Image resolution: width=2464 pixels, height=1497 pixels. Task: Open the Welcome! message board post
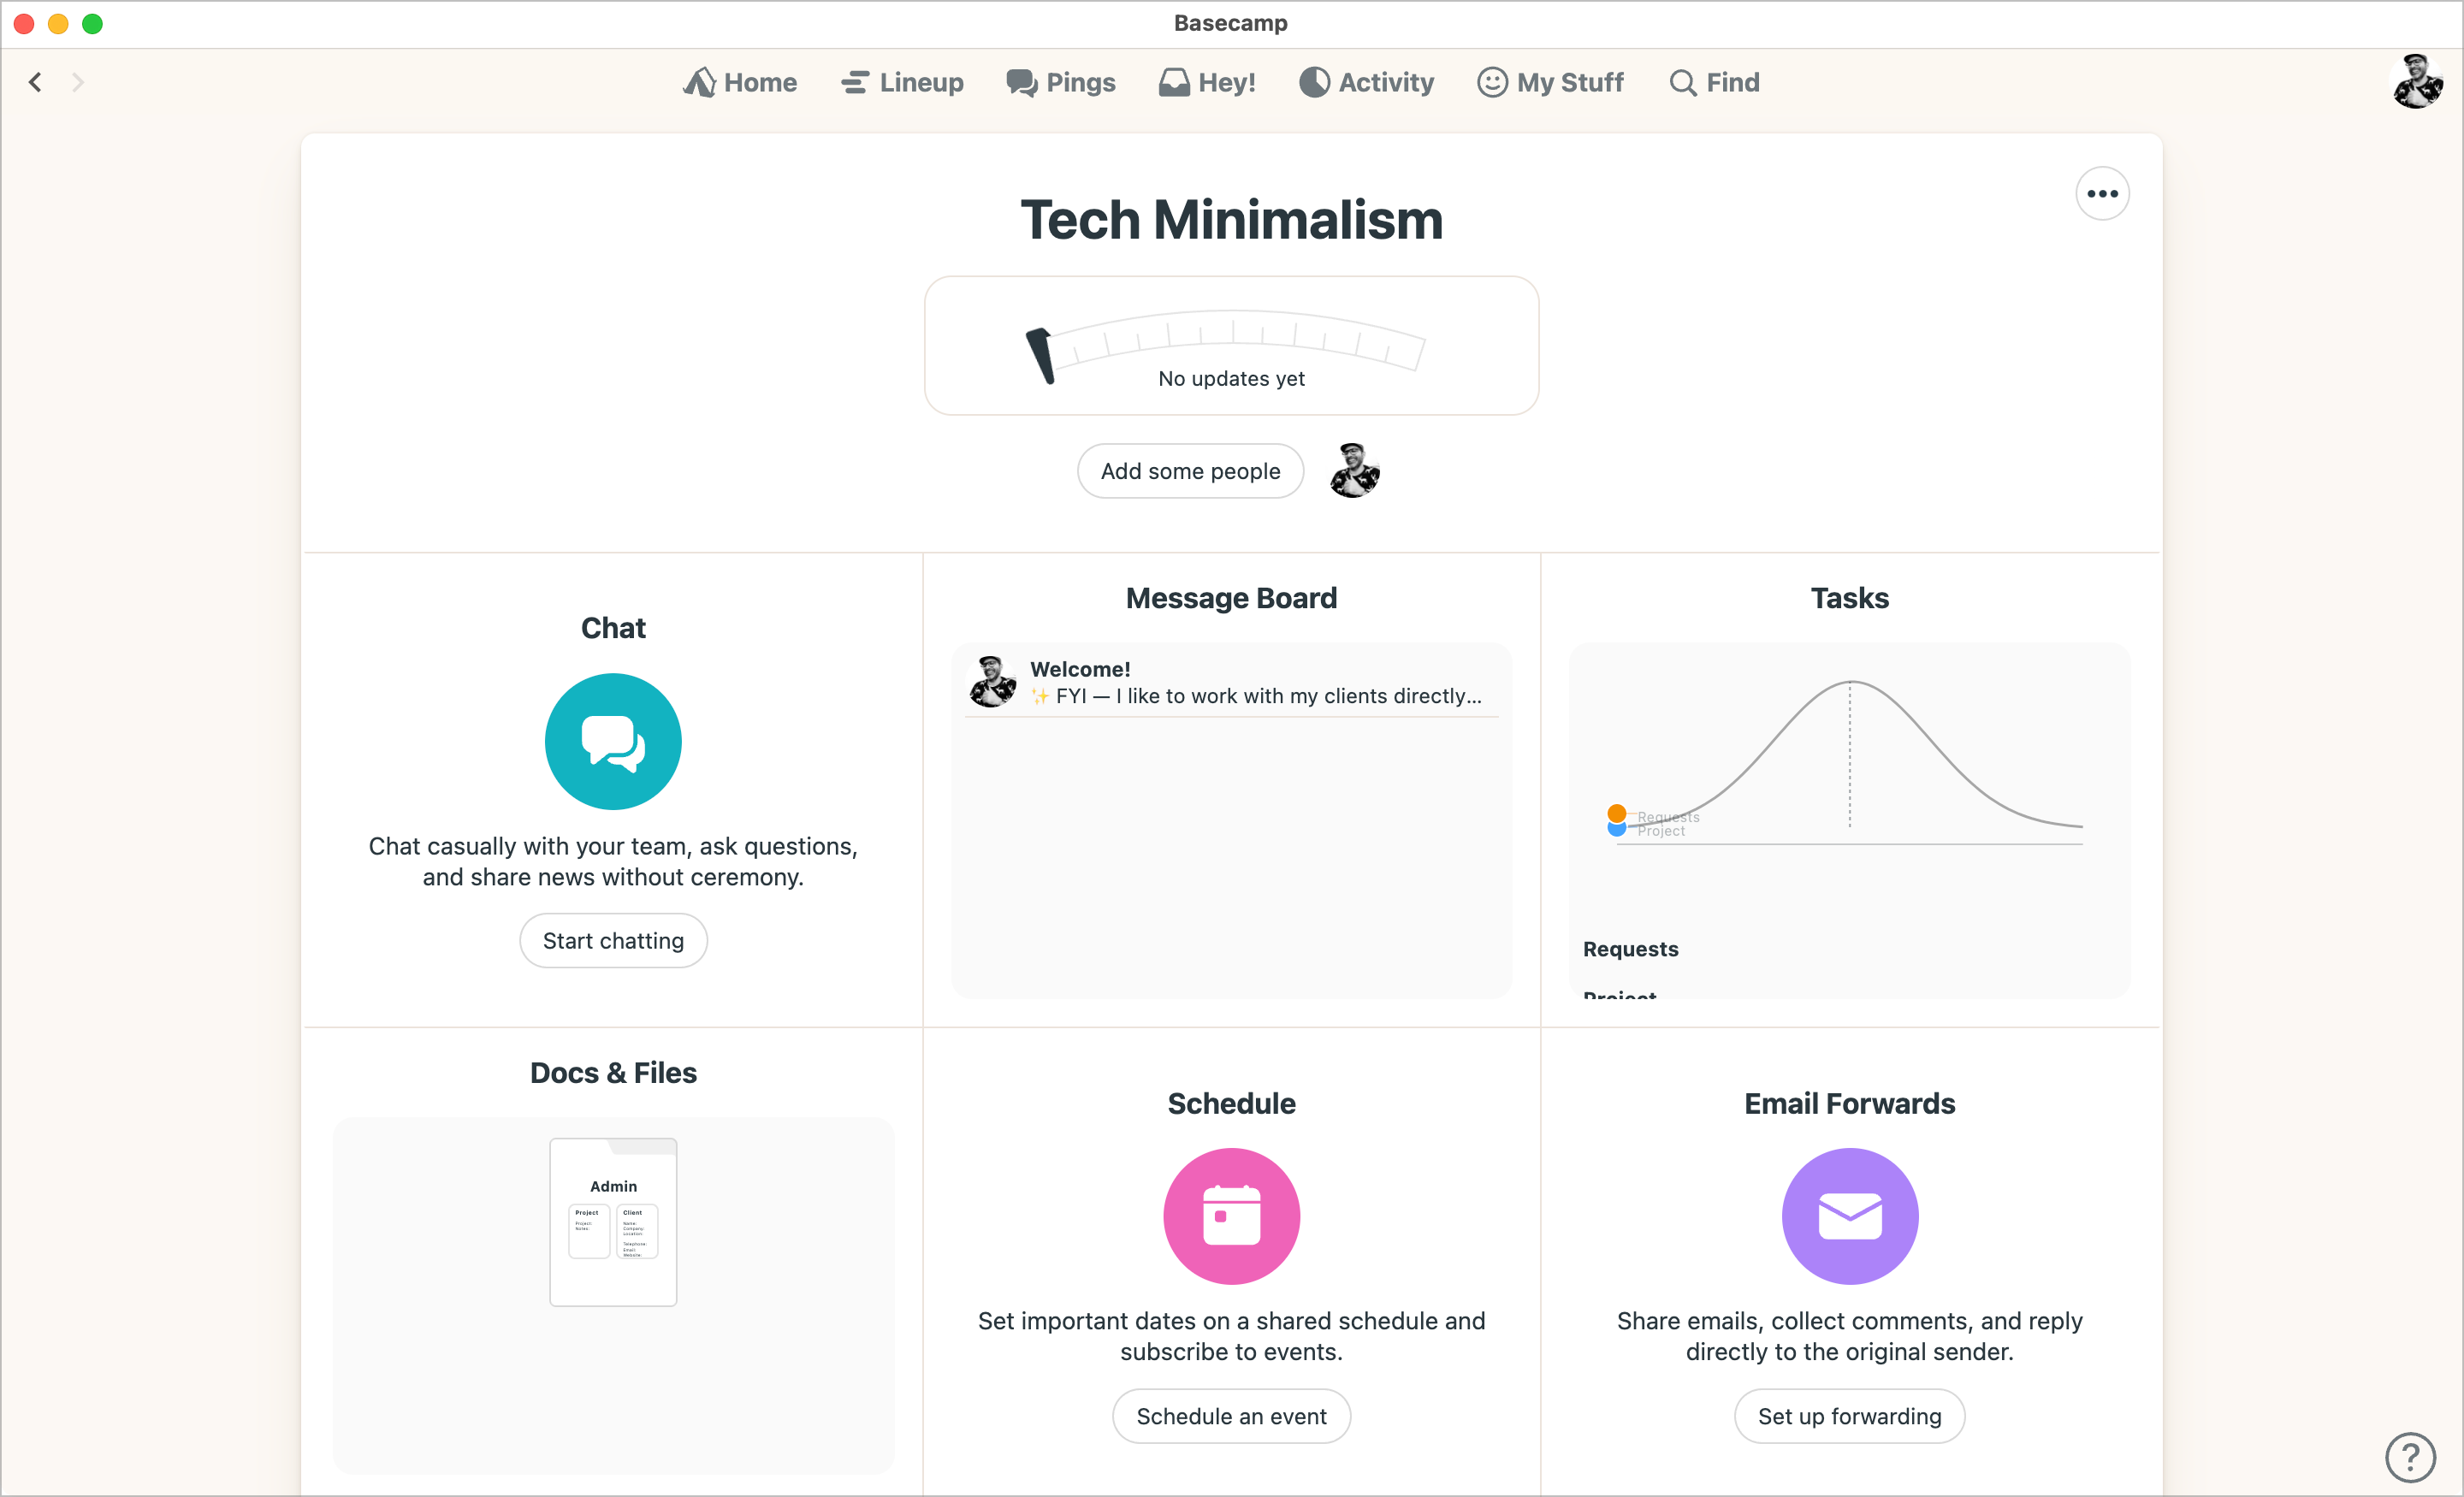point(1230,681)
